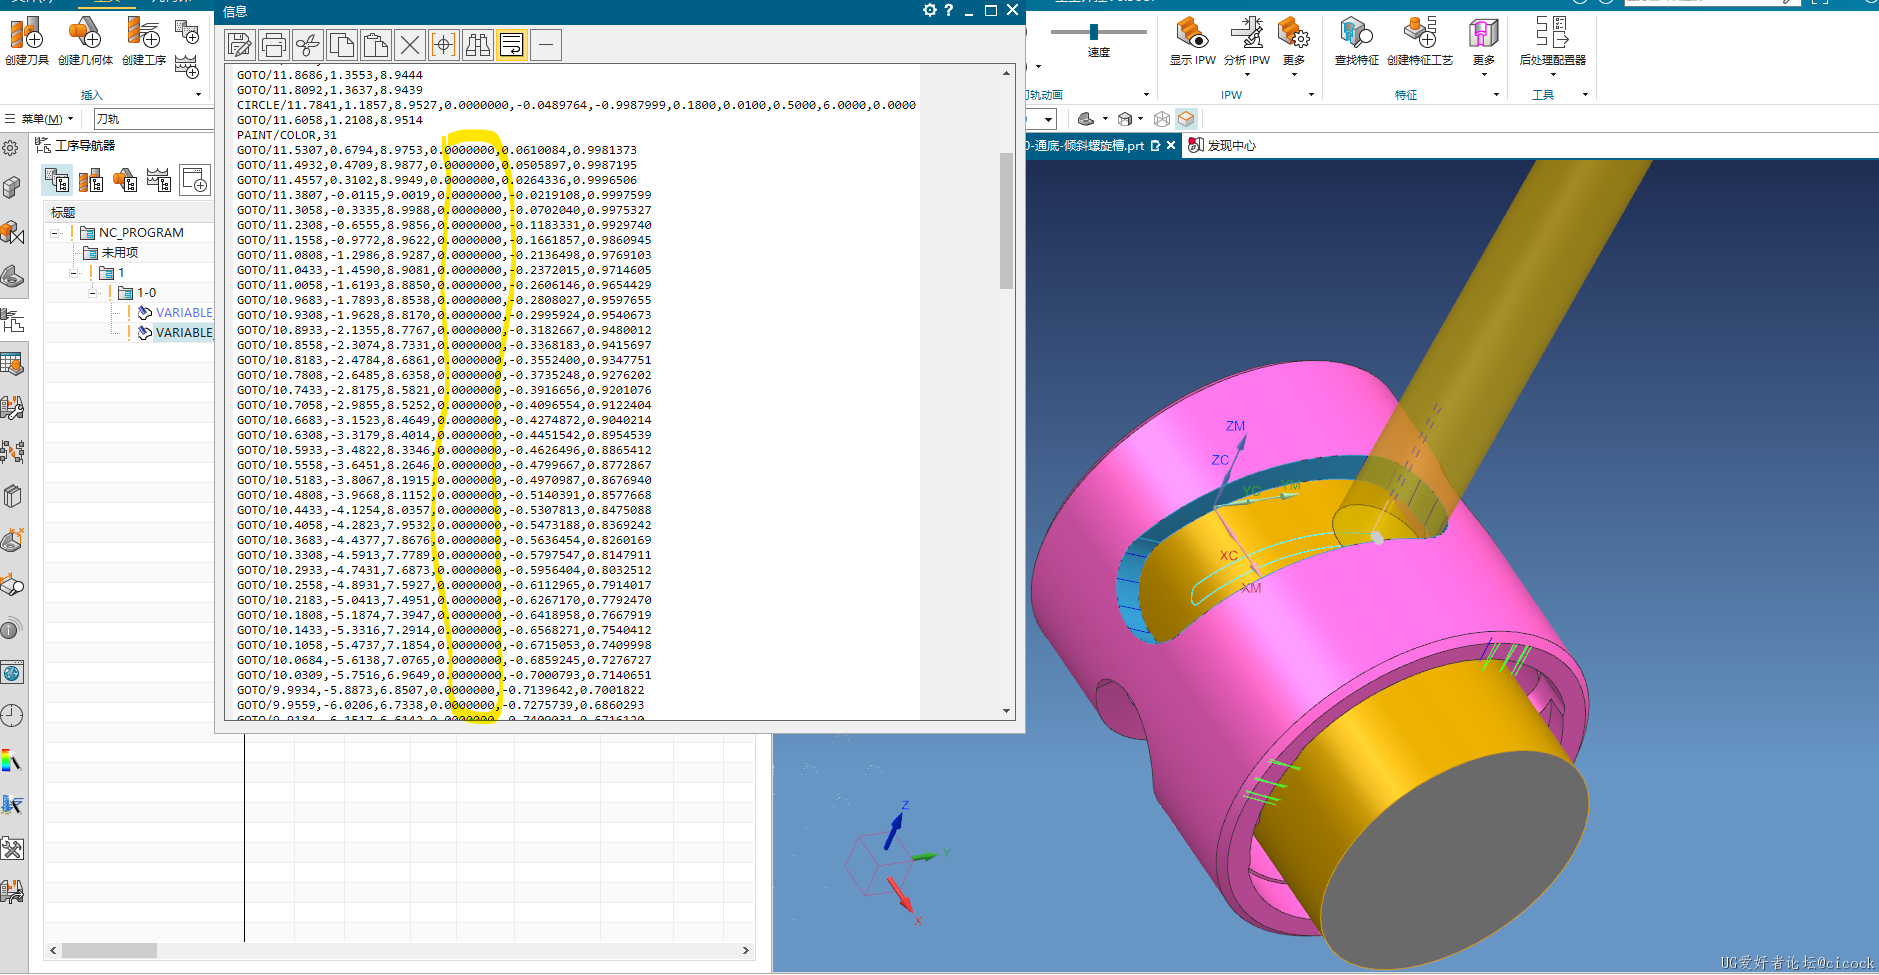Open the Part Navigator icon in sidebar

(x=12, y=277)
